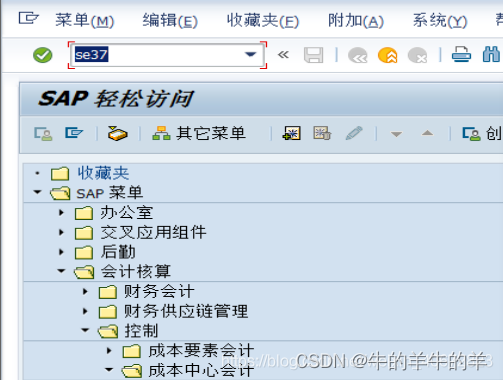Open the command field history dropdown
The height and width of the screenshot is (380, 503).
click(x=250, y=54)
